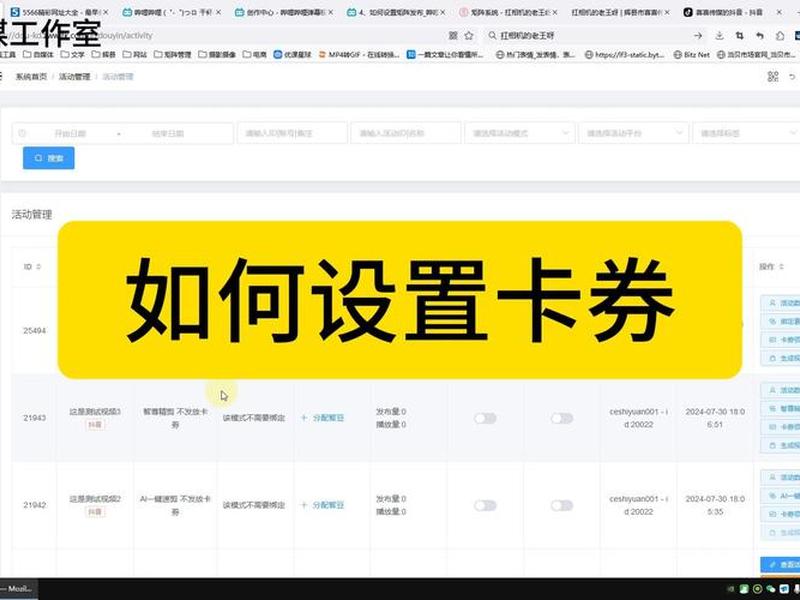800x600 pixels.
Task: Click the AI一键 action icon in row 21942
Action: [772, 496]
